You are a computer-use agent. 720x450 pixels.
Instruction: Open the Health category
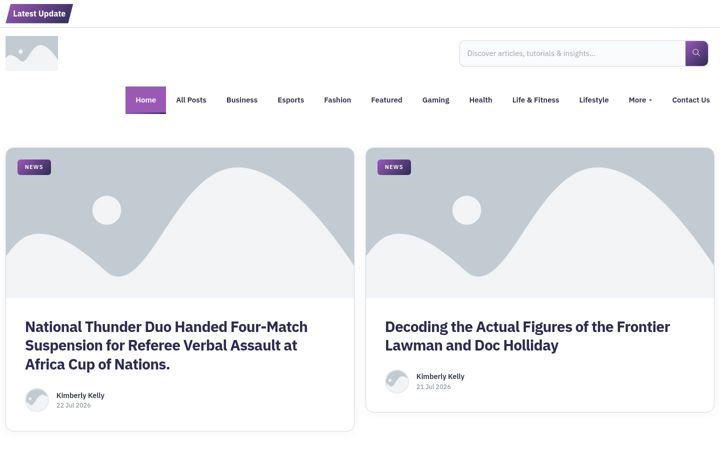tap(481, 100)
